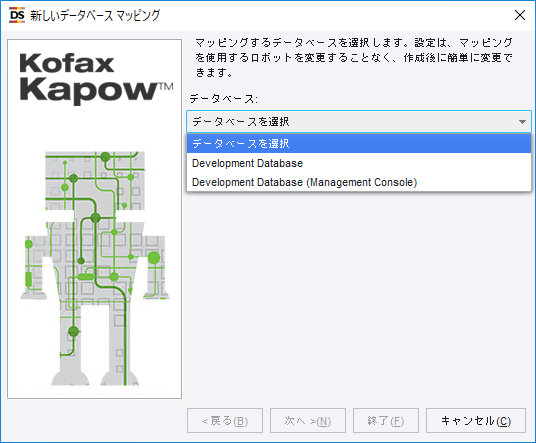Viewport: 536px width, 443px height.
Task: Select Development Database from the list
Action: pos(359,163)
